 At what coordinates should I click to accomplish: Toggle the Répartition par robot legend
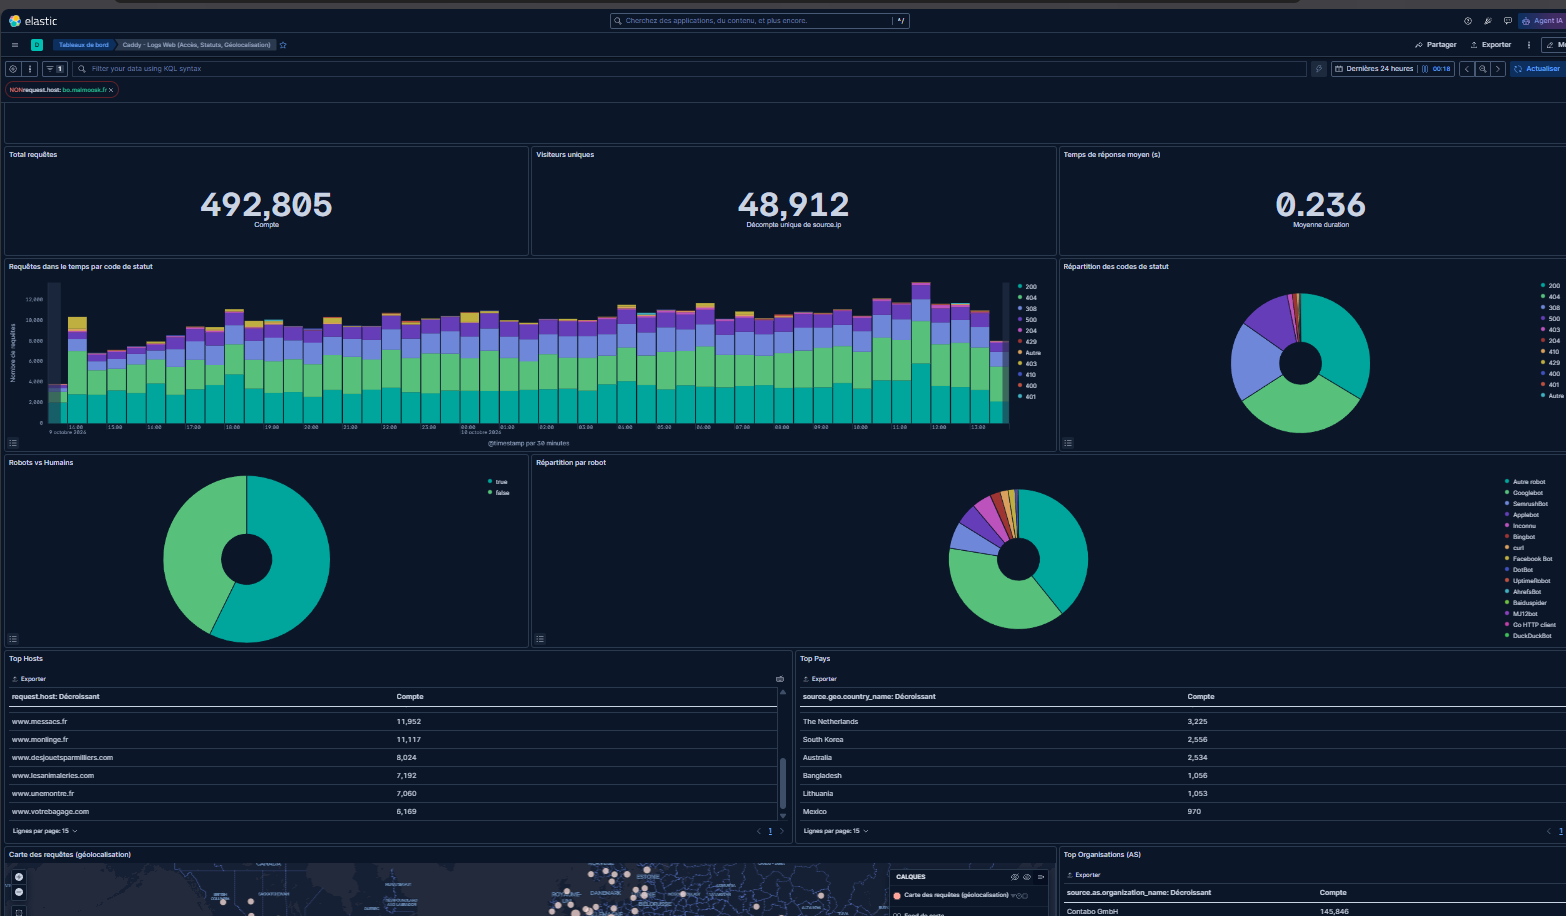[540, 639]
